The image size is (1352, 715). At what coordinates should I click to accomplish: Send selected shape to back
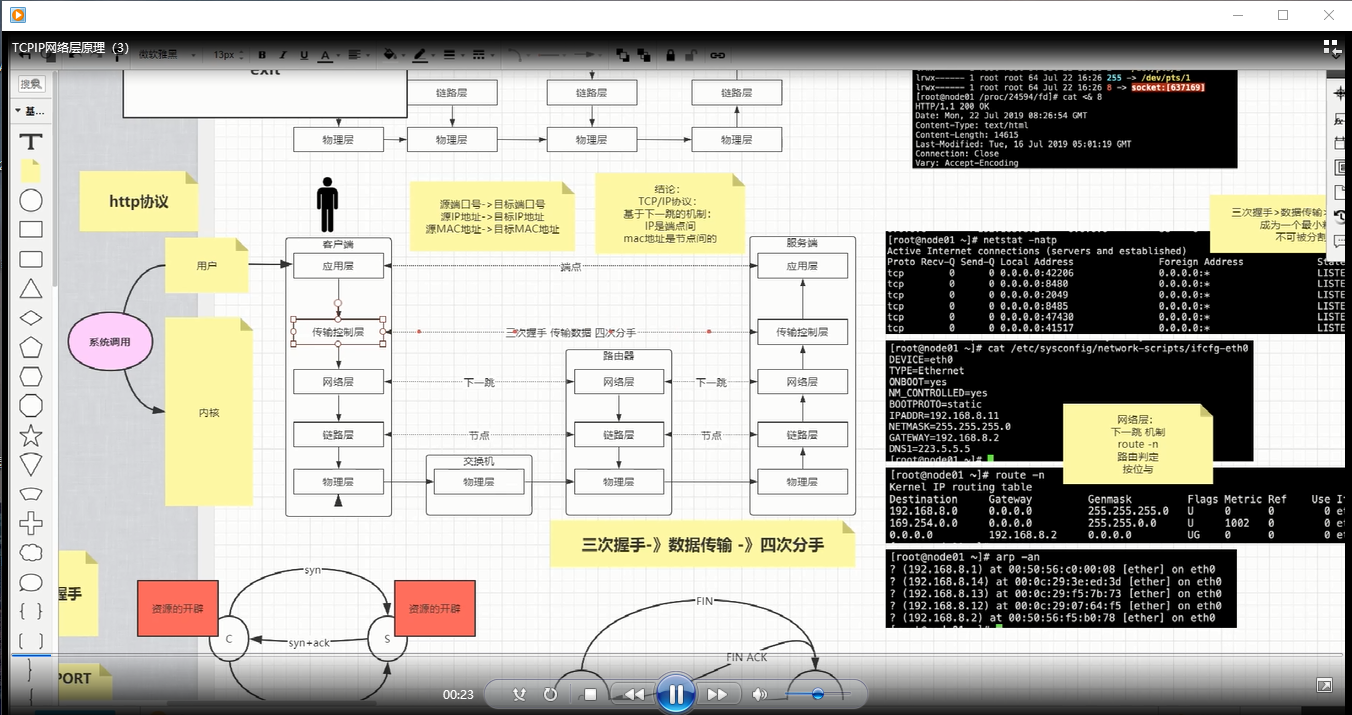click(645, 55)
